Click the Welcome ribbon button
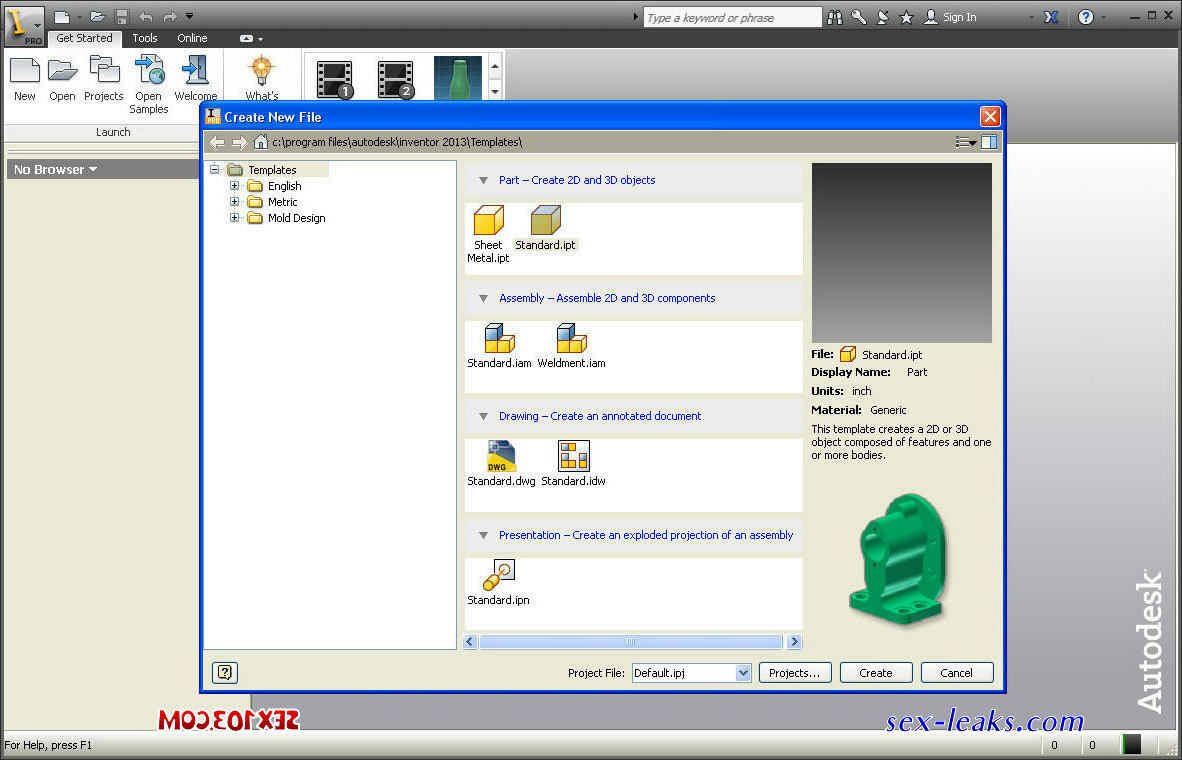 [x=195, y=78]
